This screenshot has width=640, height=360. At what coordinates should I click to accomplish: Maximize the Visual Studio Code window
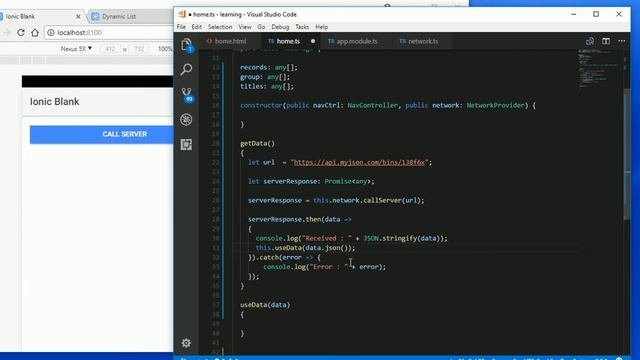596,14
